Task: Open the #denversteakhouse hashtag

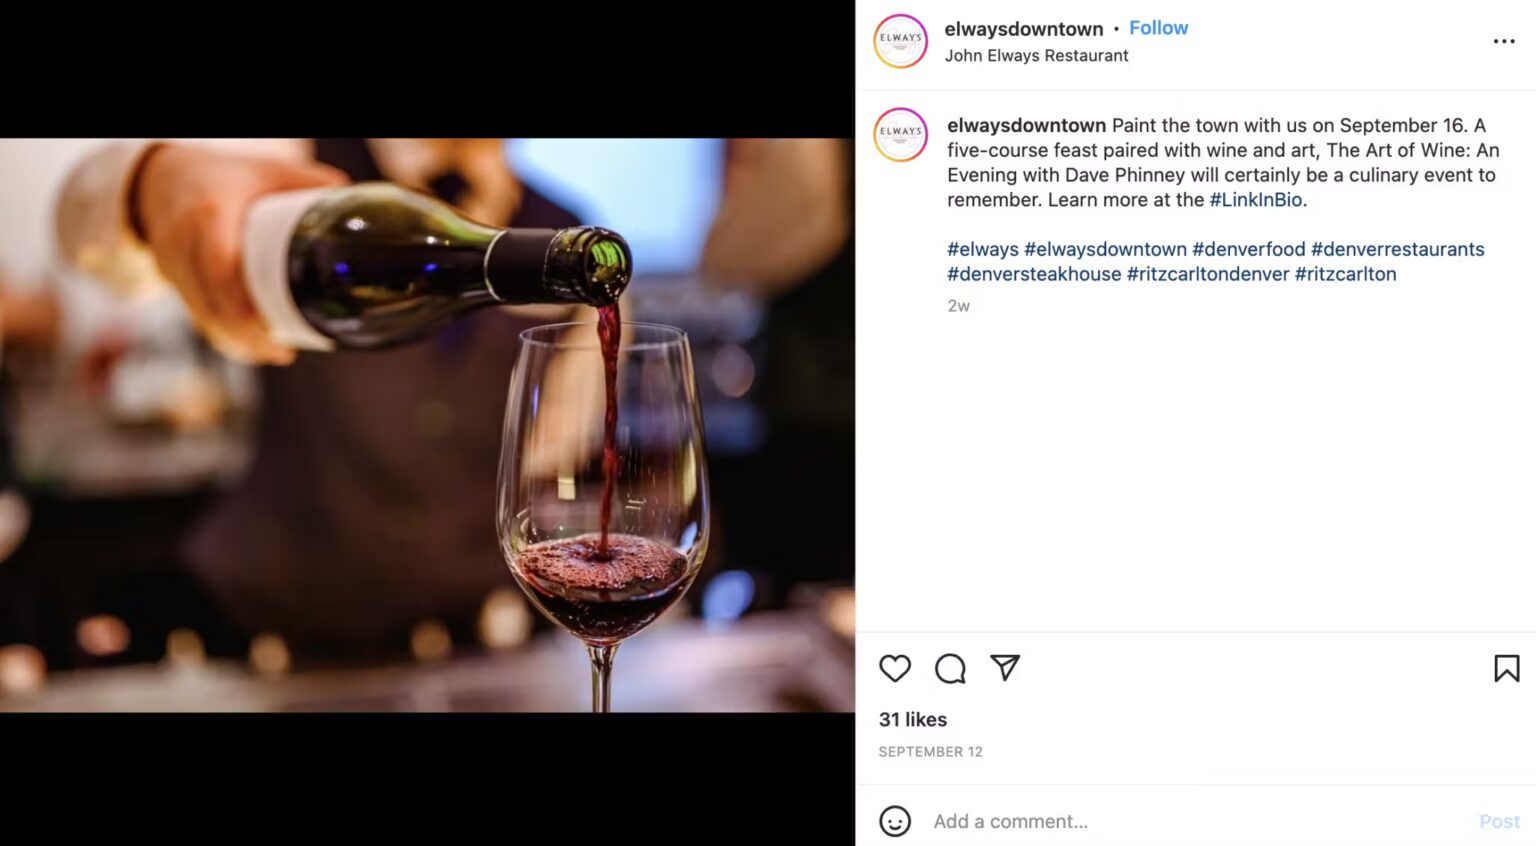Action: [x=1034, y=274]
